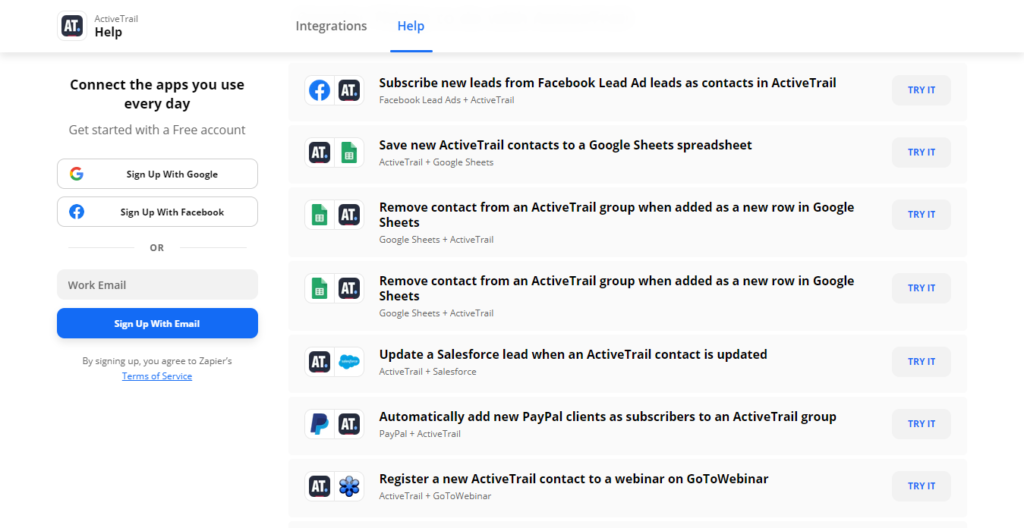Click the Facebook Lead Ads icon
1024x528 pixels.
coord(320,91)
